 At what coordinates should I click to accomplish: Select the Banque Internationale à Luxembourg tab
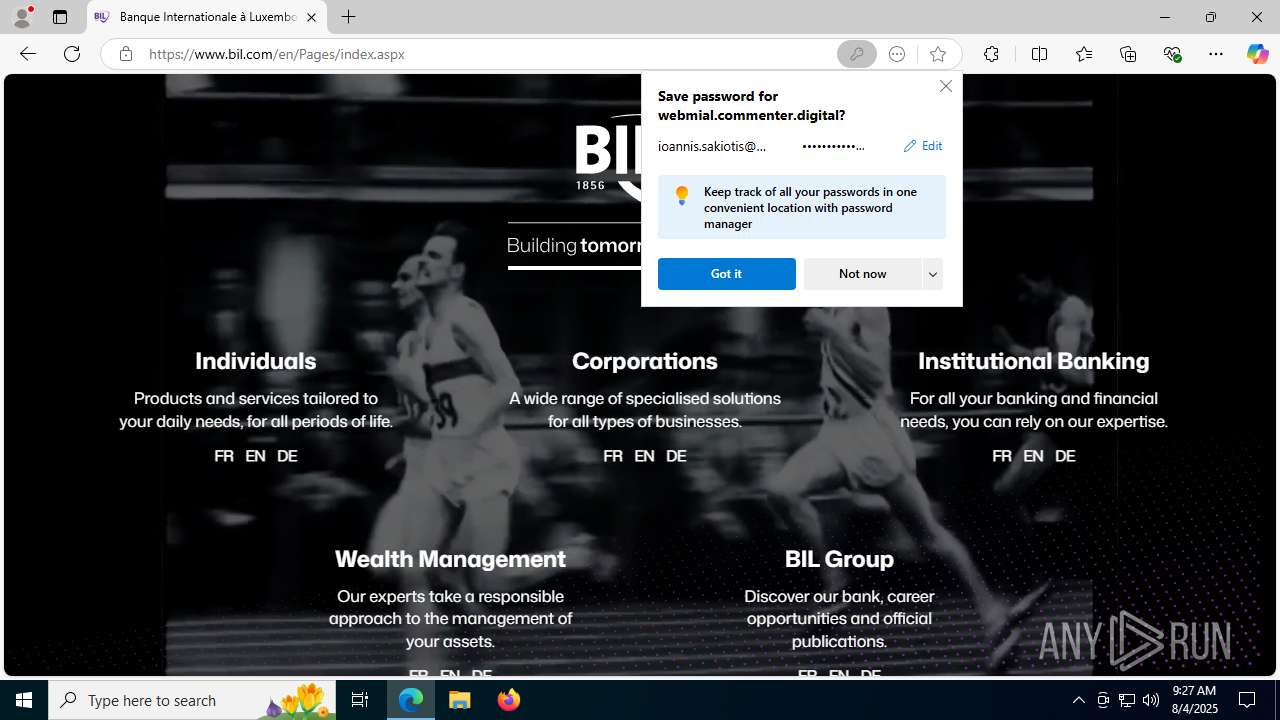207,17
